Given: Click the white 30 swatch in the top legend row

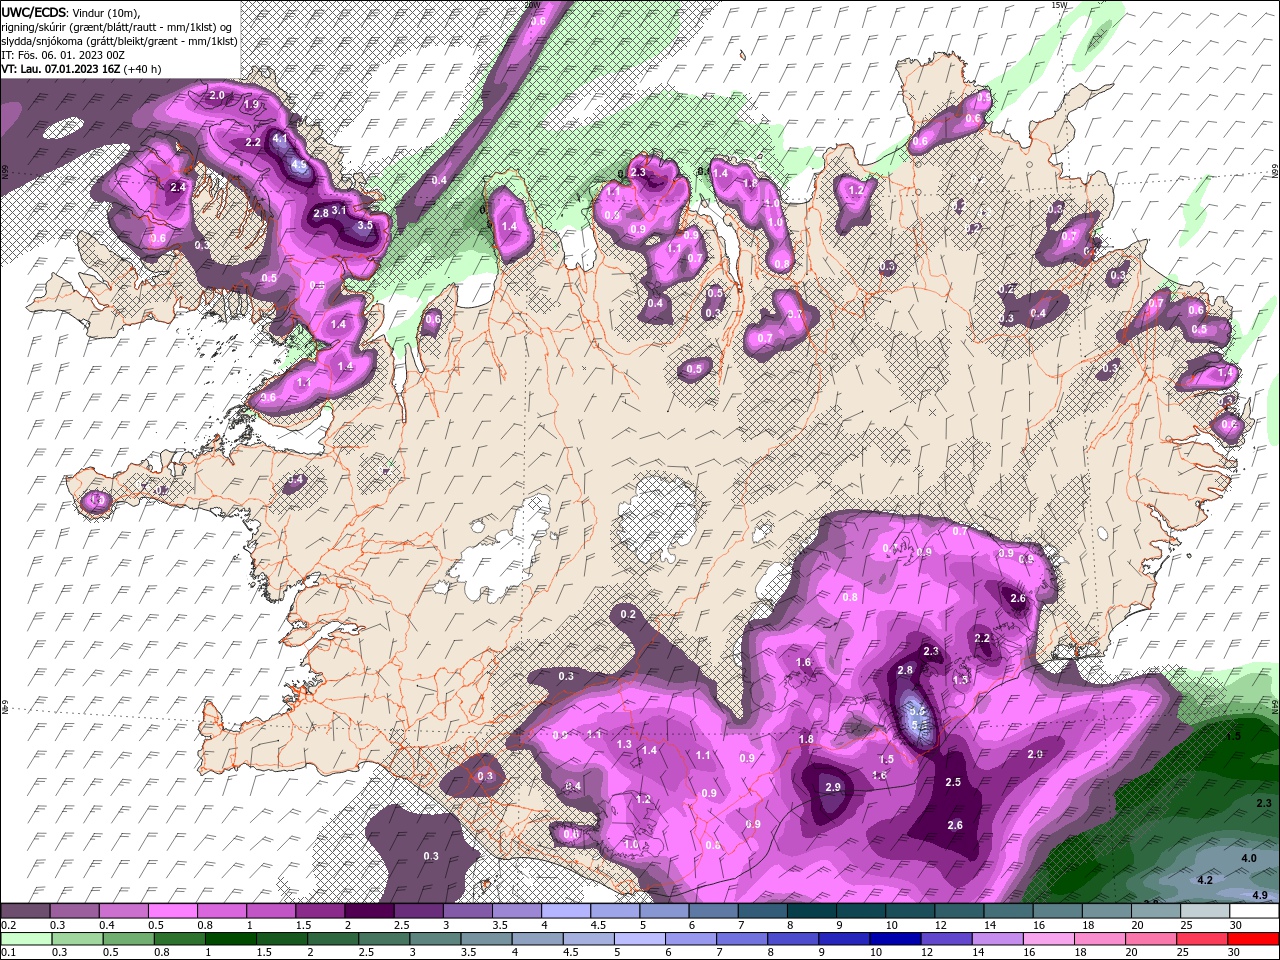Looking at the screenshot, I should coord(1255,911).
